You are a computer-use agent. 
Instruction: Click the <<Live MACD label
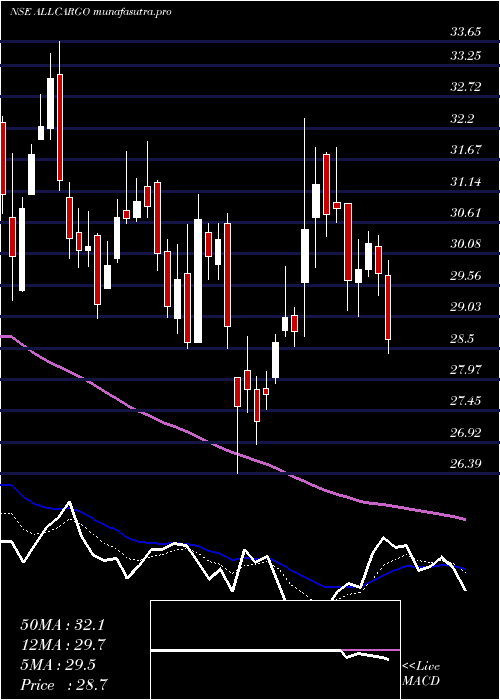click(x=421, y=674)
